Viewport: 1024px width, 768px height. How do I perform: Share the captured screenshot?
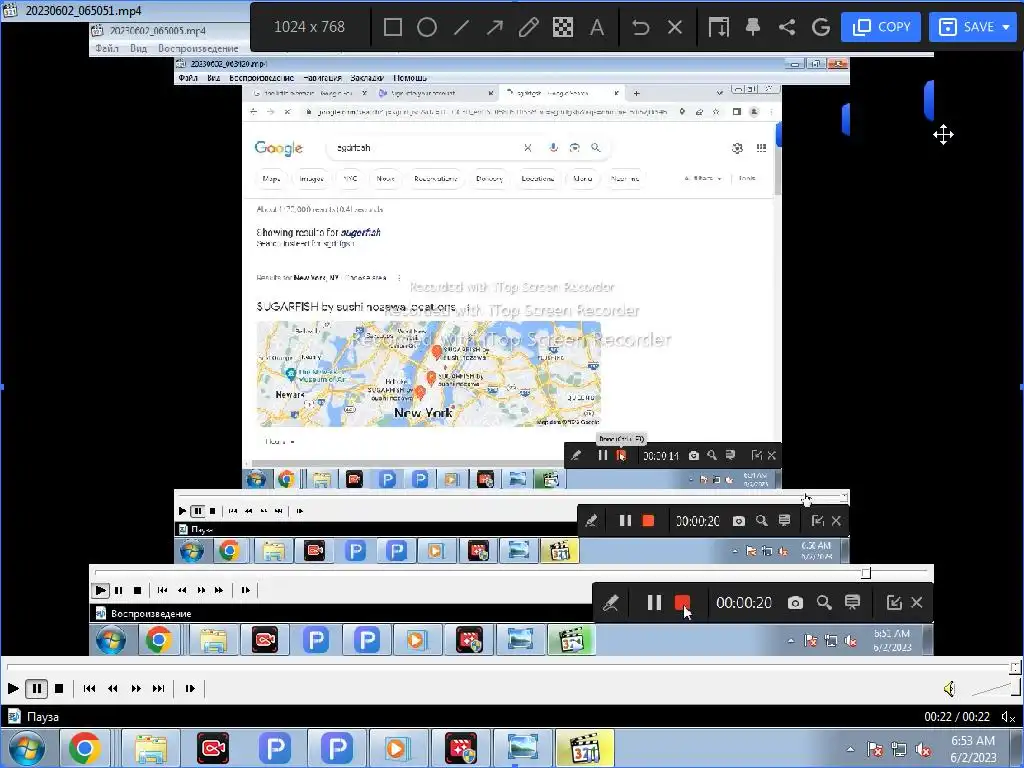point(787,27)
